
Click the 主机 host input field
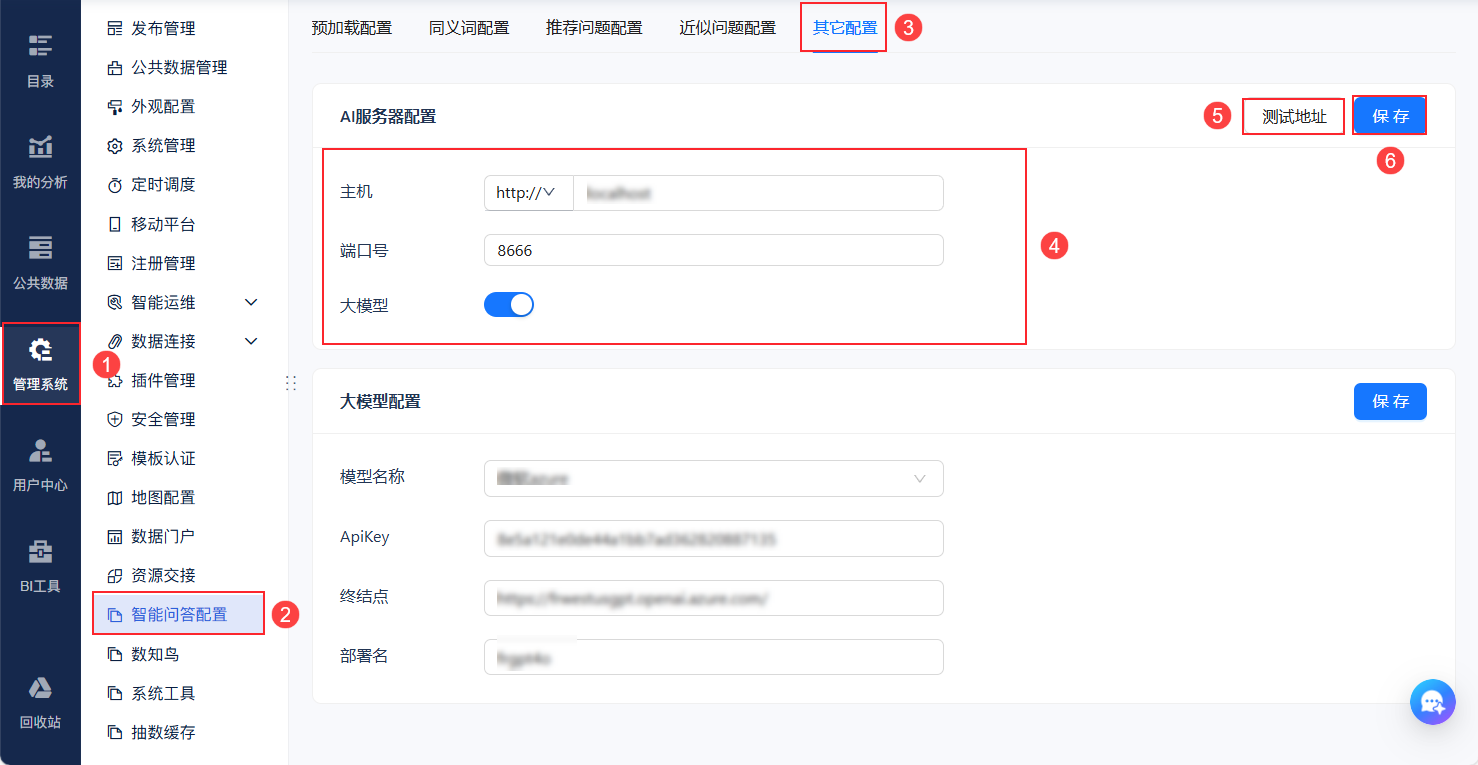click(758, 193)
